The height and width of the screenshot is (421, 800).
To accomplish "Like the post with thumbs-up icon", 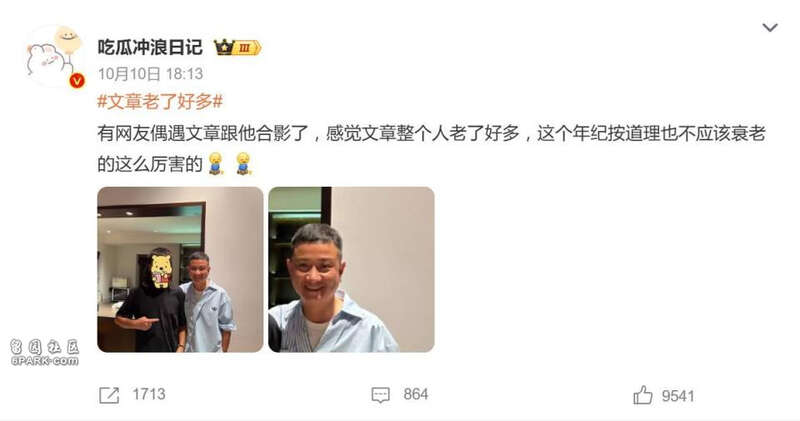I will click(x=642, y=395).
